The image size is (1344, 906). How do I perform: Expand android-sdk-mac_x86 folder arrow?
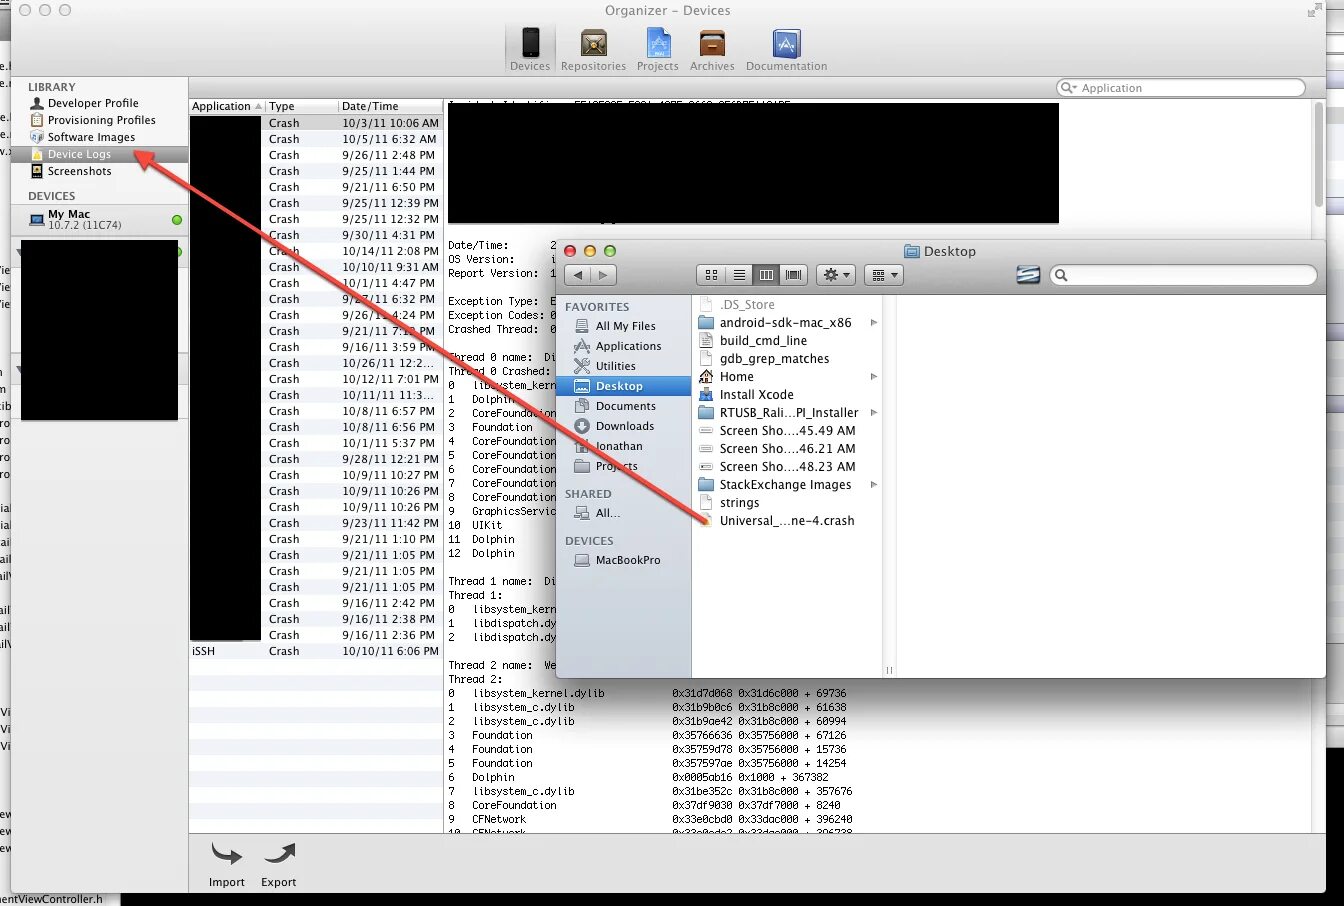point(874,323)
